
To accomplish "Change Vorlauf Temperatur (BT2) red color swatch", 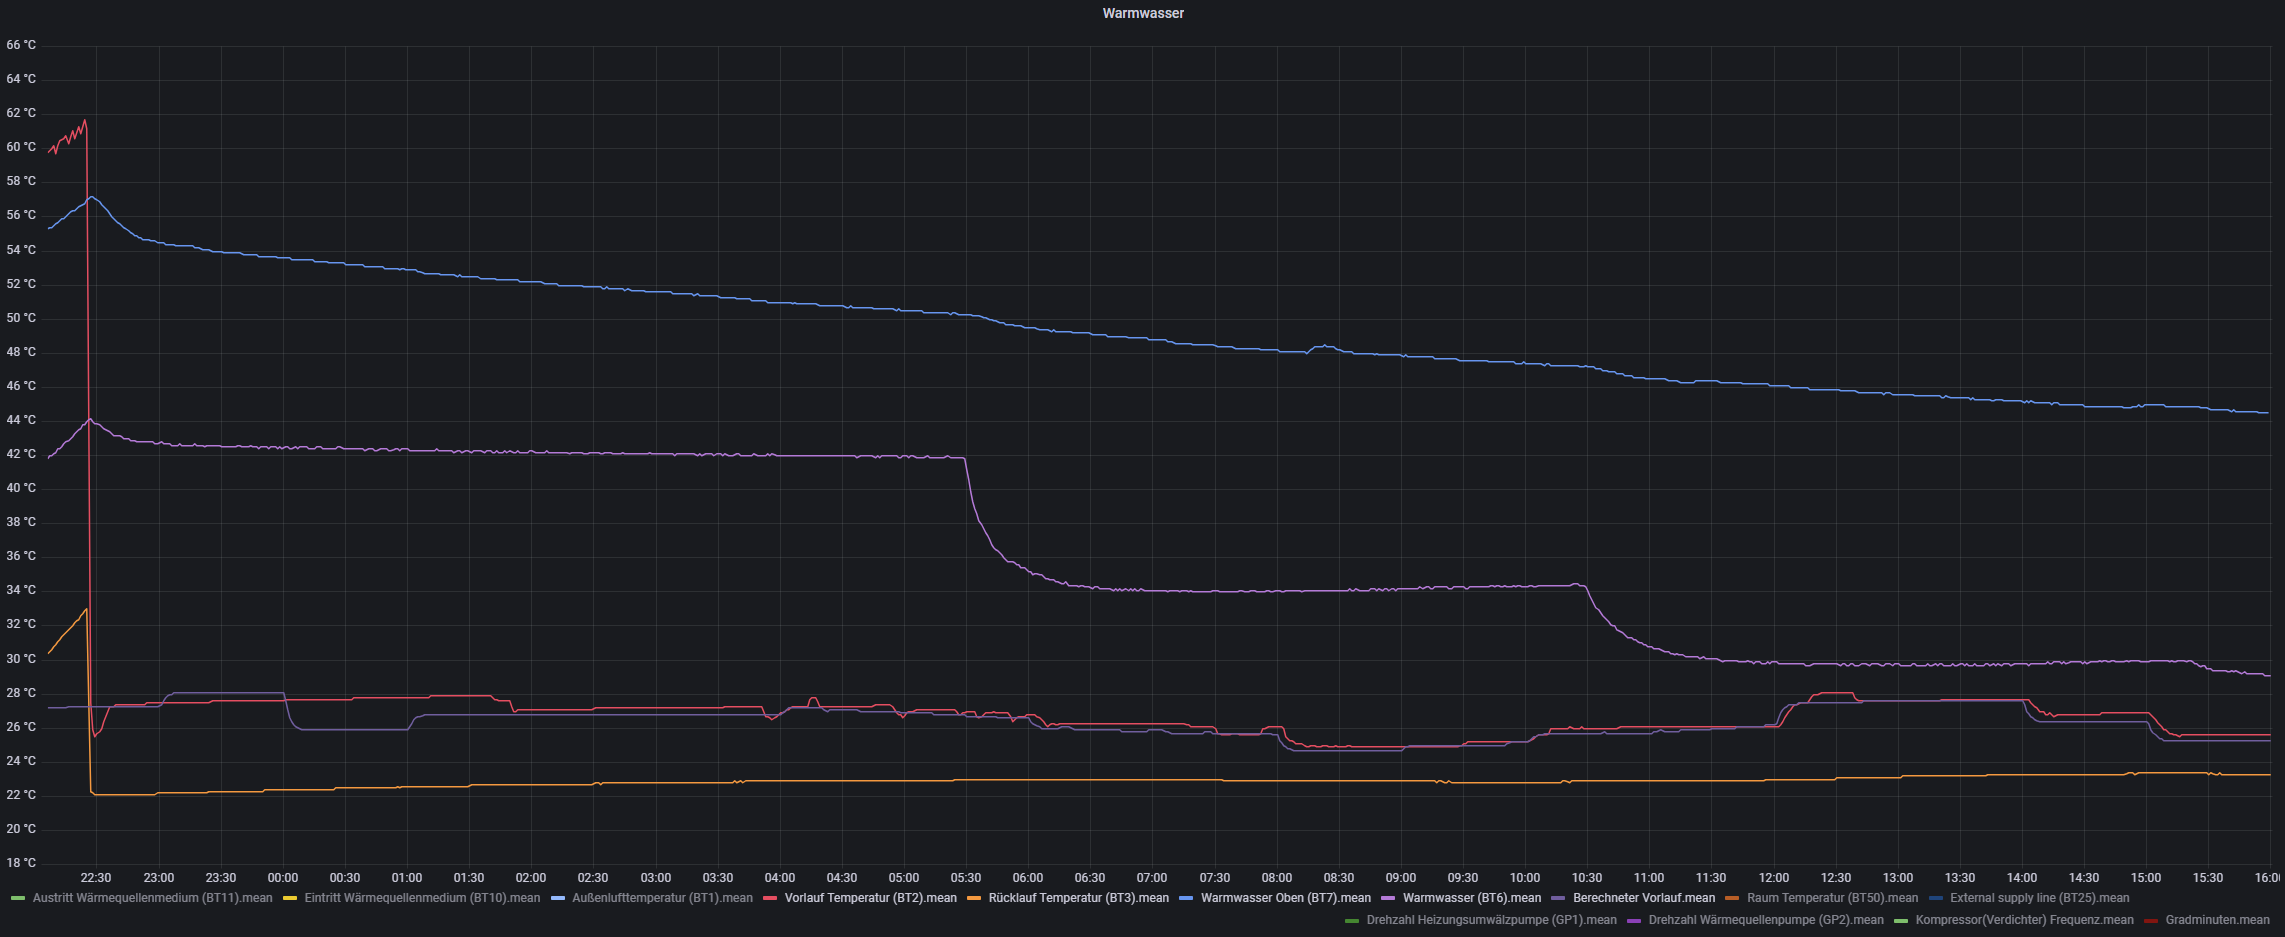I will pos(770,898).
